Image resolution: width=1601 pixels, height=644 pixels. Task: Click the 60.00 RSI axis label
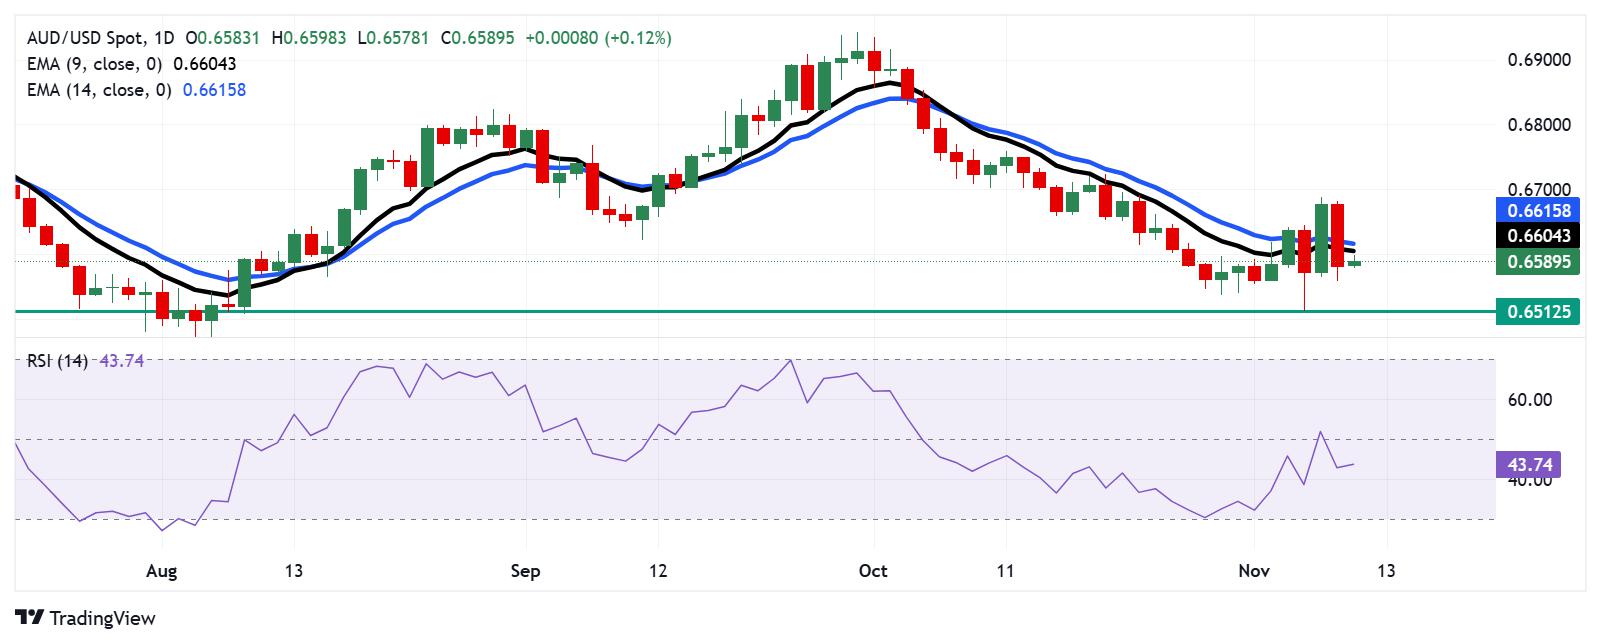tap(1529, 400)
